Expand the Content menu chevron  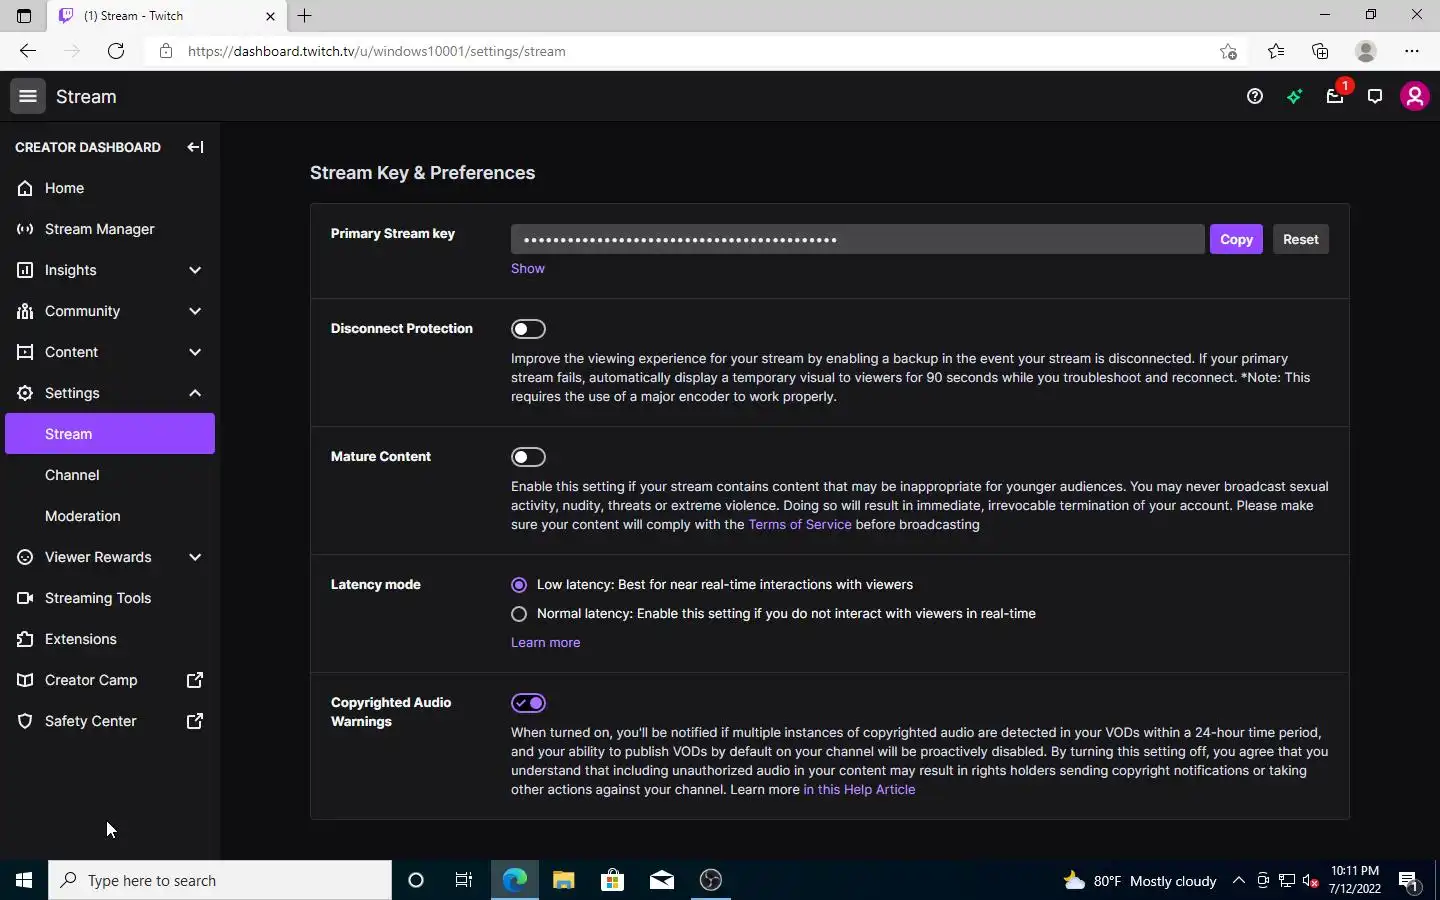pos(195,352)
